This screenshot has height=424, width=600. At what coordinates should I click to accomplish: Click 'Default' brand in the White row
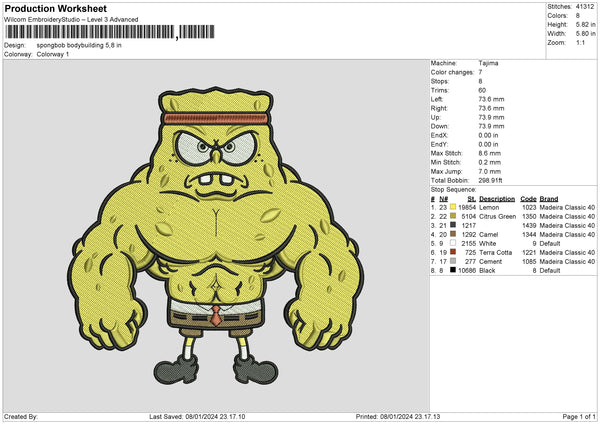click(x=550, y=243)
